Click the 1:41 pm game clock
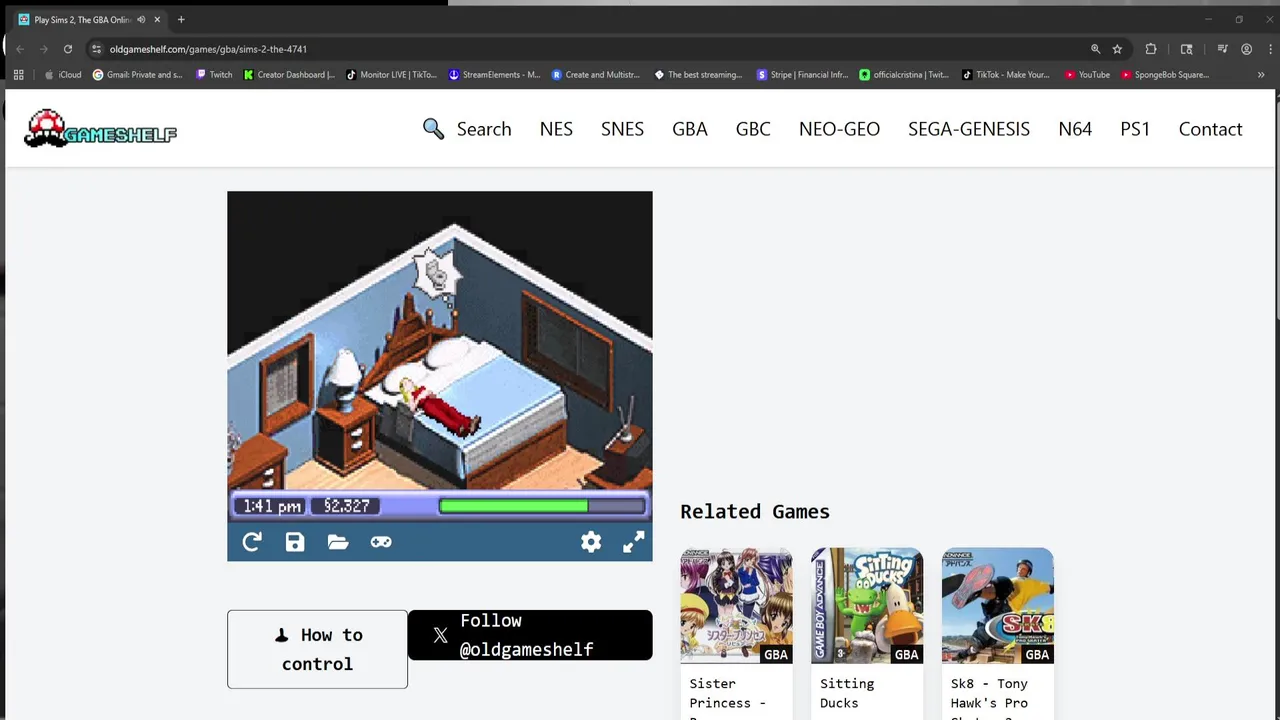The image size is (1280, 720). [272, 506]
